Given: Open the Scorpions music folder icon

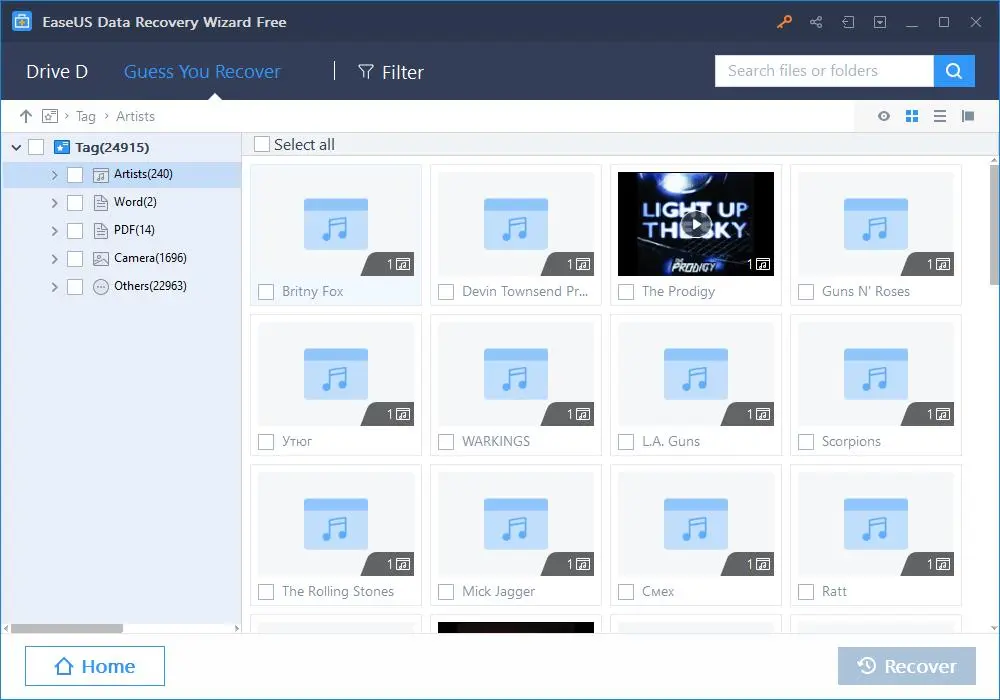Looking at the screenshot, I should (876, 374).
